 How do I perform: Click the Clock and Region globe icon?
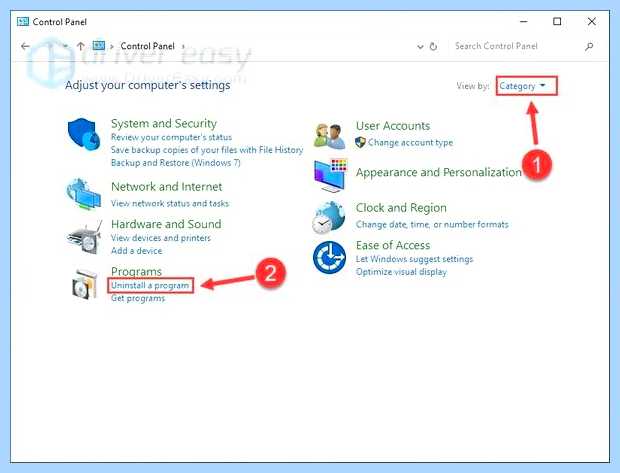pyautogui.click(x=328, y=218)
